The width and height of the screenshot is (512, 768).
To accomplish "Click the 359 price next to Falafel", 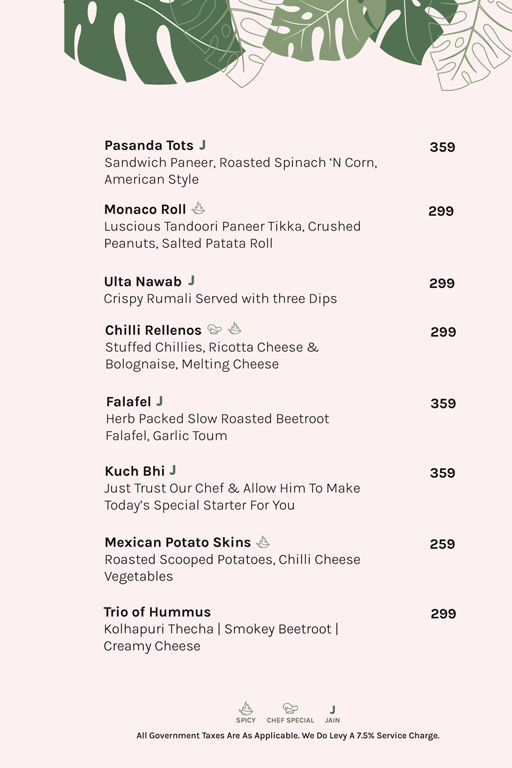I will [x=443, y=404].
